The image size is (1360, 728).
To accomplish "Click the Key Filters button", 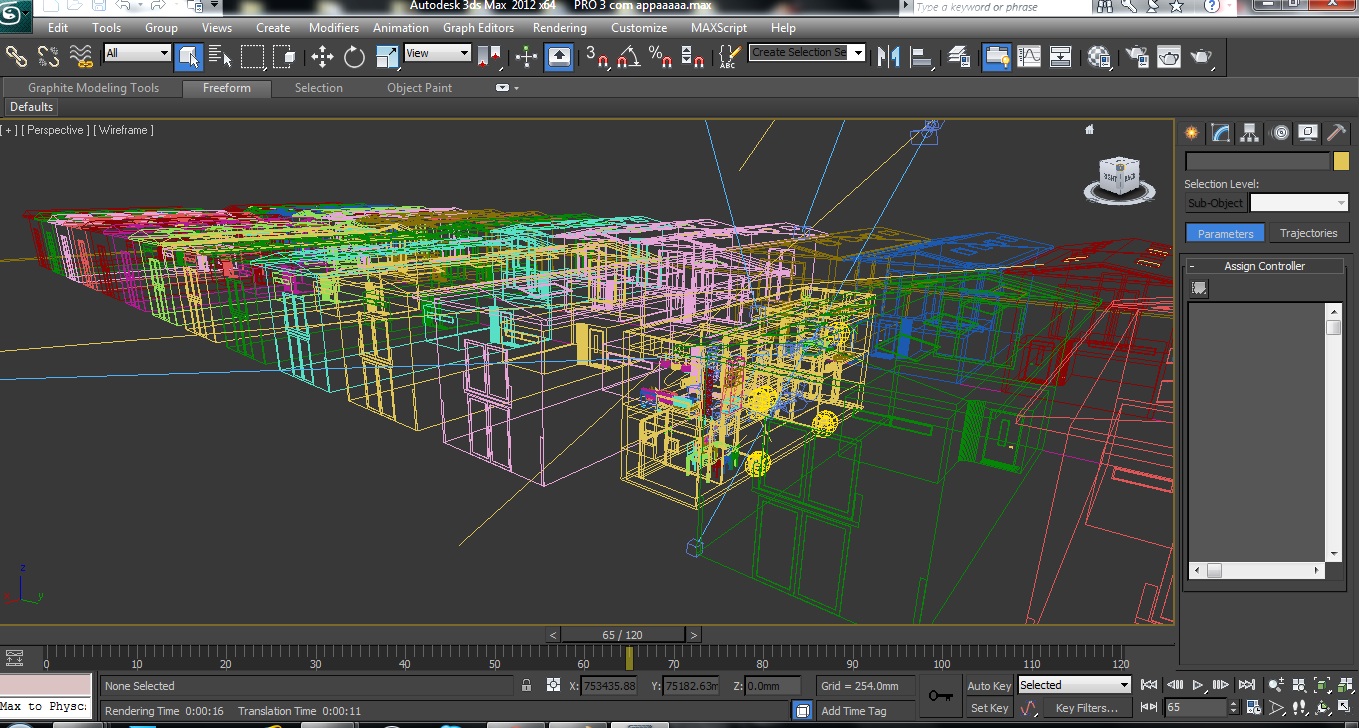I will click(x=1088, y=707).
